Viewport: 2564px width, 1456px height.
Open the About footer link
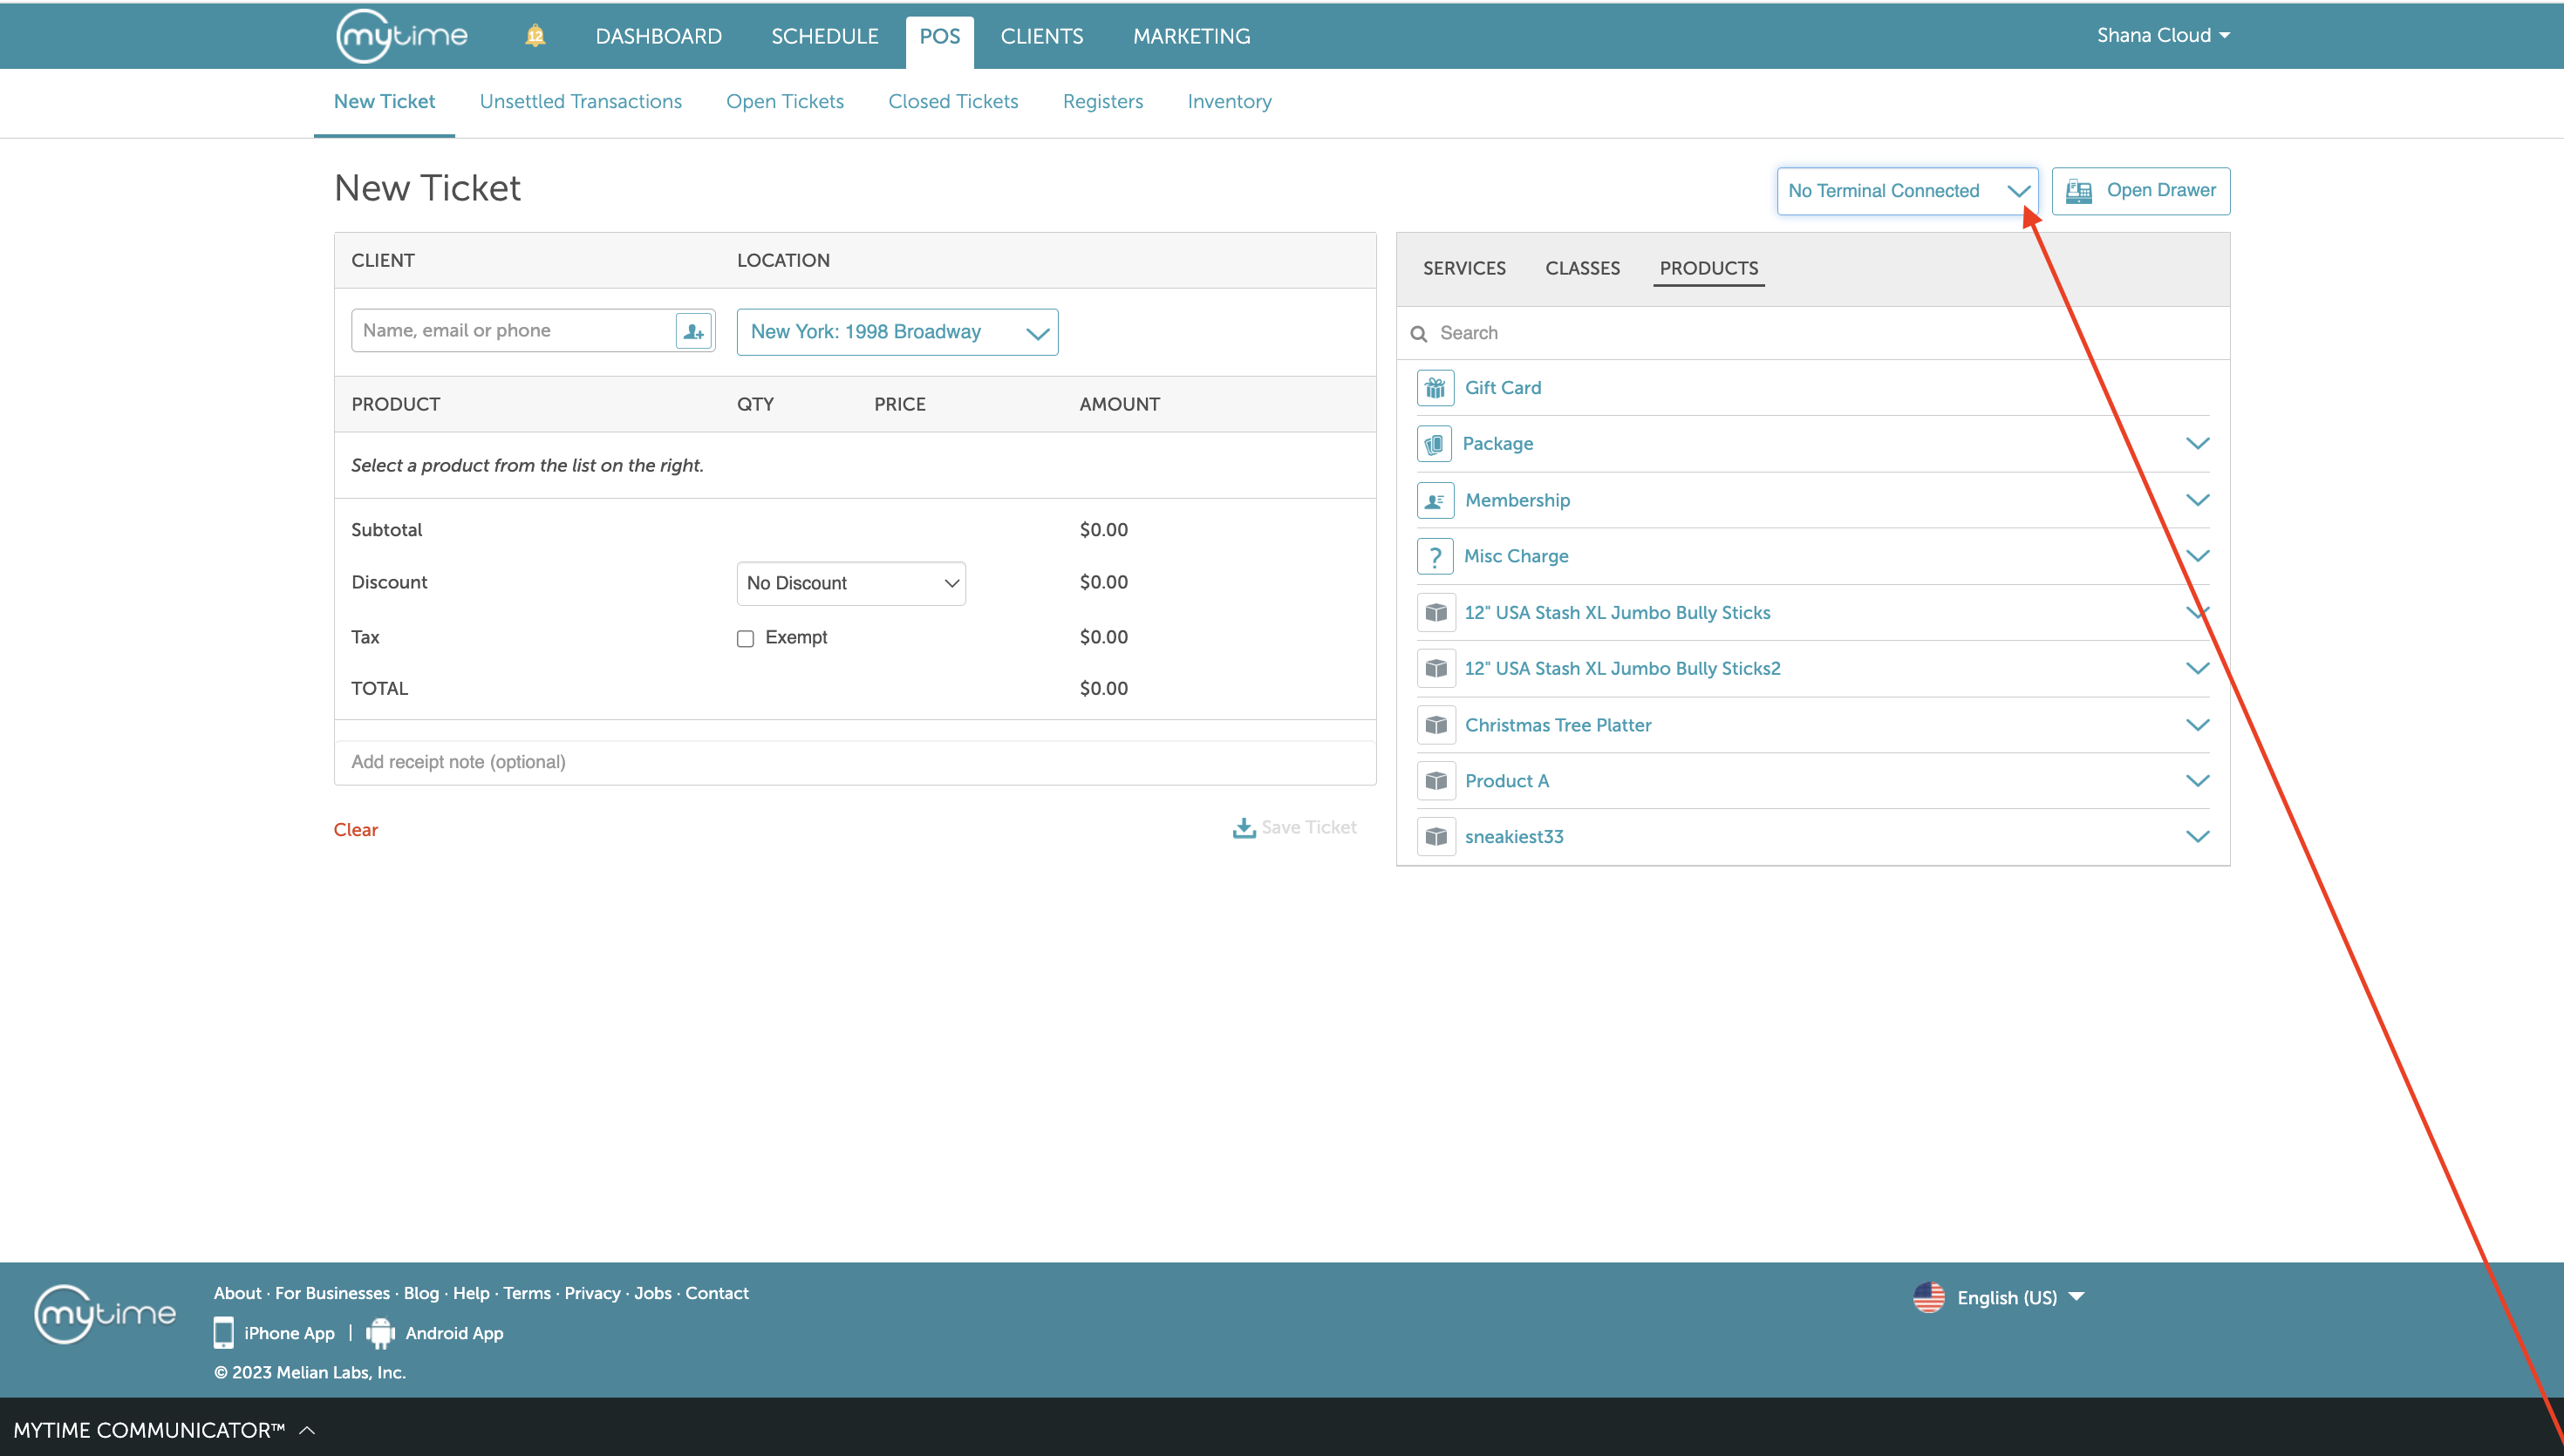click(x=237, y=1293)
